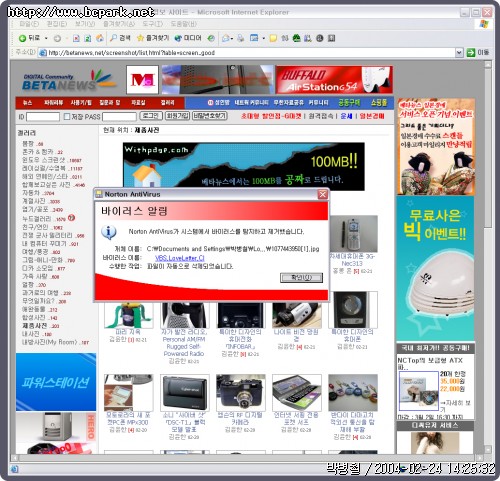Open the 편집(E) Edit menu
The height and width of the screenshot is (481, 500).
(x=57, y=24)
